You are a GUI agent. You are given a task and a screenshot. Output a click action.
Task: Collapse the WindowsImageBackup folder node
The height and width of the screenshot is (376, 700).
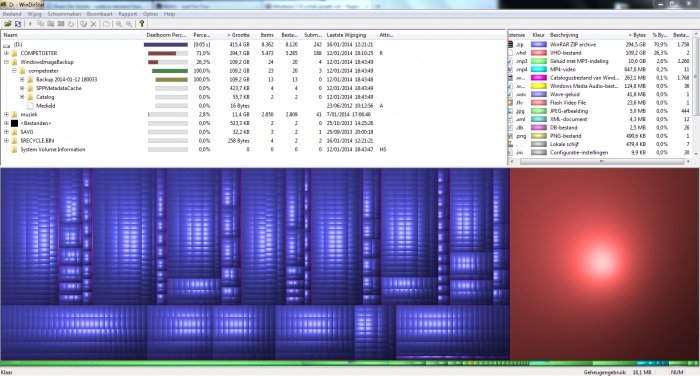(6, 62)
